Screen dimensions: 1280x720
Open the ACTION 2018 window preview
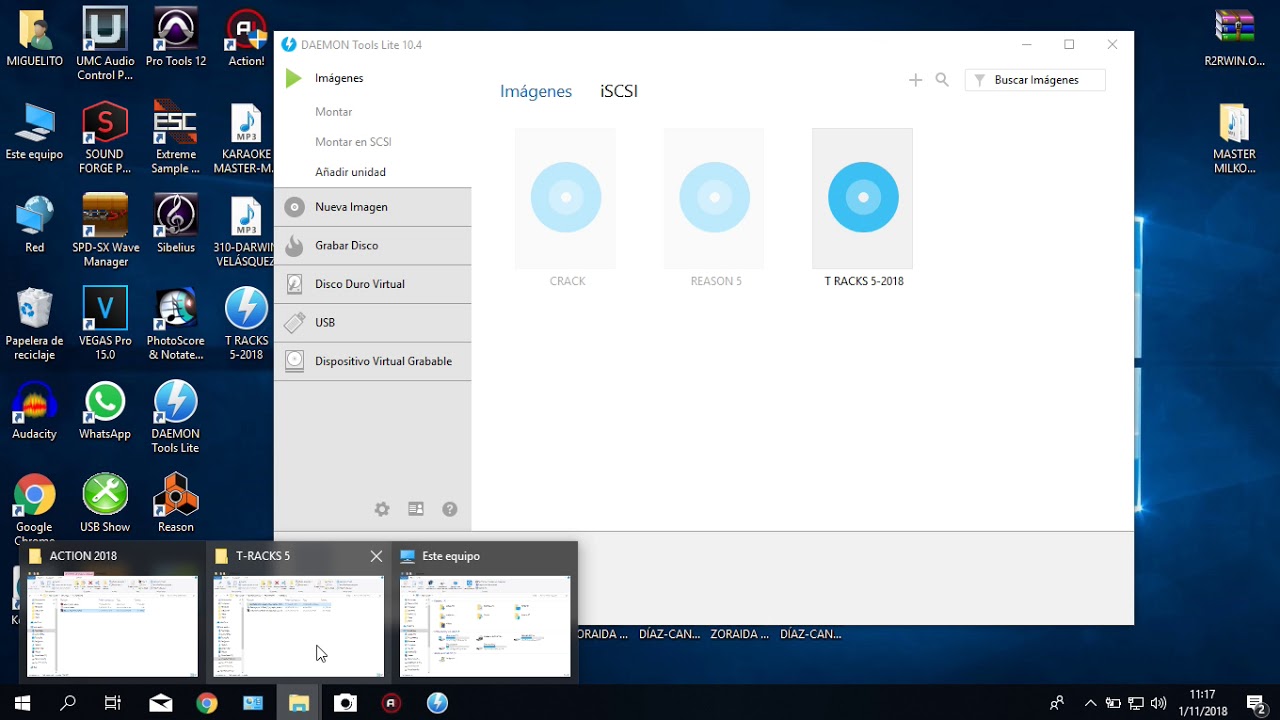pos(112,612)
